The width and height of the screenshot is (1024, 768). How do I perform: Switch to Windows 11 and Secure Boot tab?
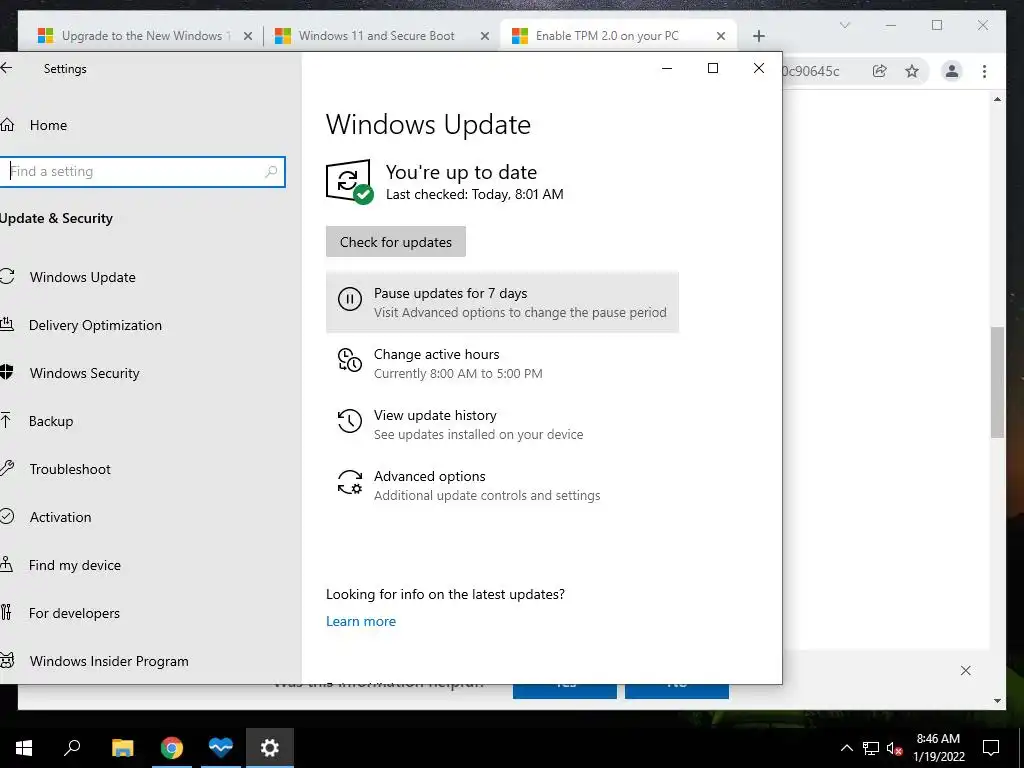(376, 36)
